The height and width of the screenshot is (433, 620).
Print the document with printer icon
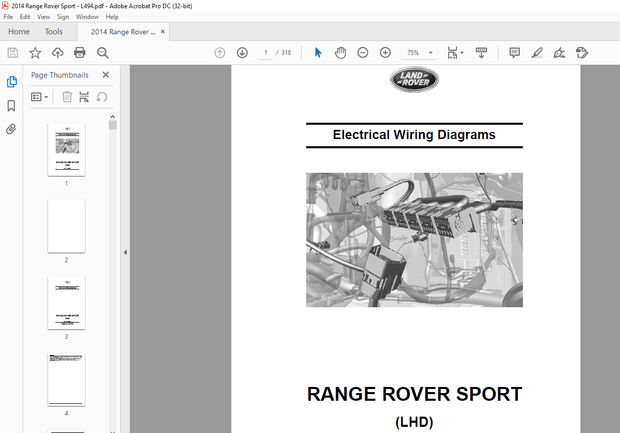coord(79,52)
